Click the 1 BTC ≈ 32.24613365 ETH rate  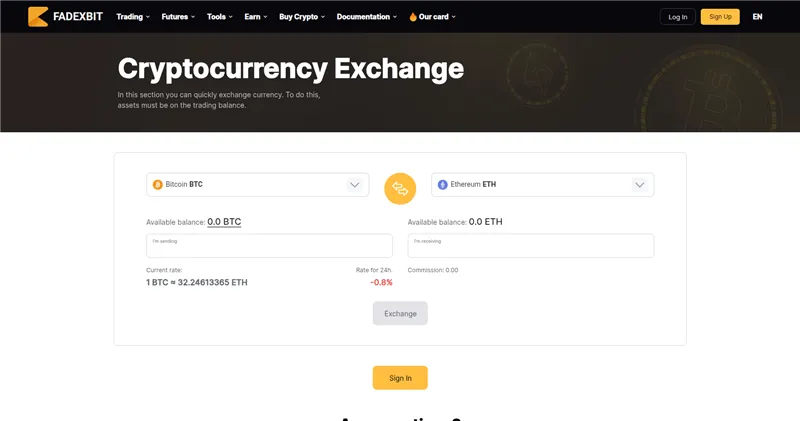pos(196,282)
